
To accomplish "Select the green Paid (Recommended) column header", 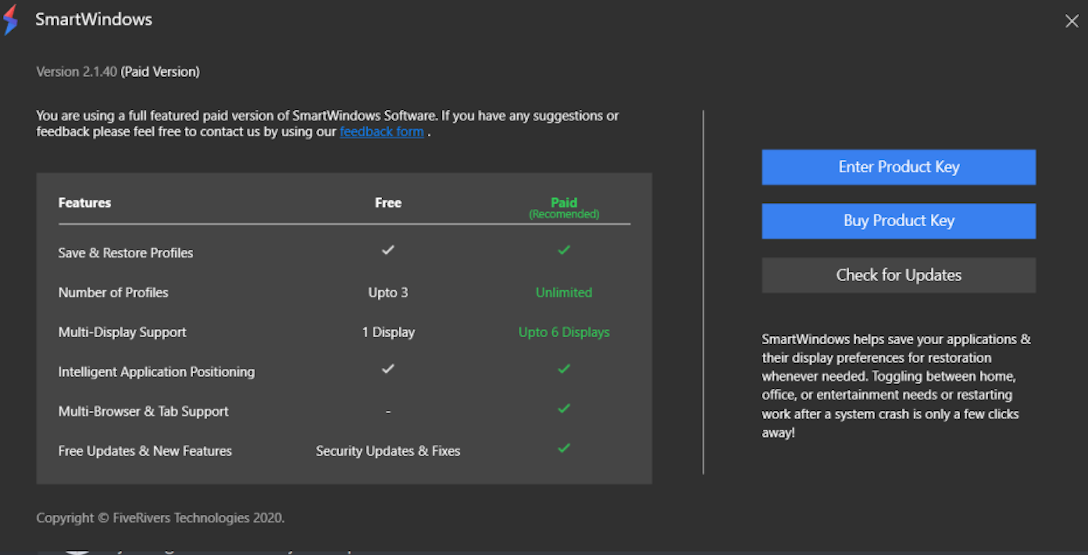I will (564, 206).
